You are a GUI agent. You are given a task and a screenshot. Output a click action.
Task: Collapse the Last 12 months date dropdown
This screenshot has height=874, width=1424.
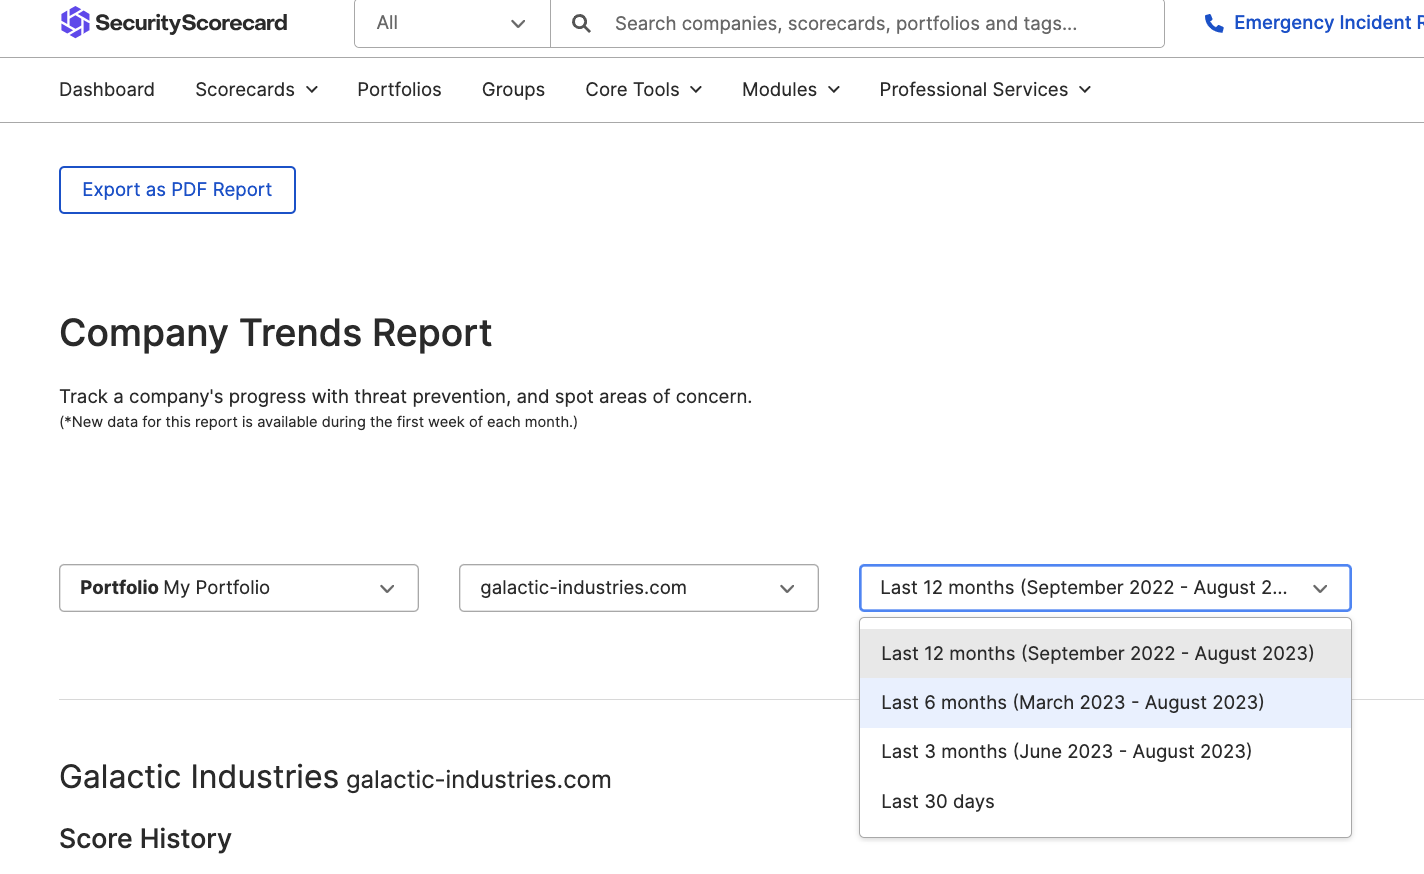pos(1105,588)
